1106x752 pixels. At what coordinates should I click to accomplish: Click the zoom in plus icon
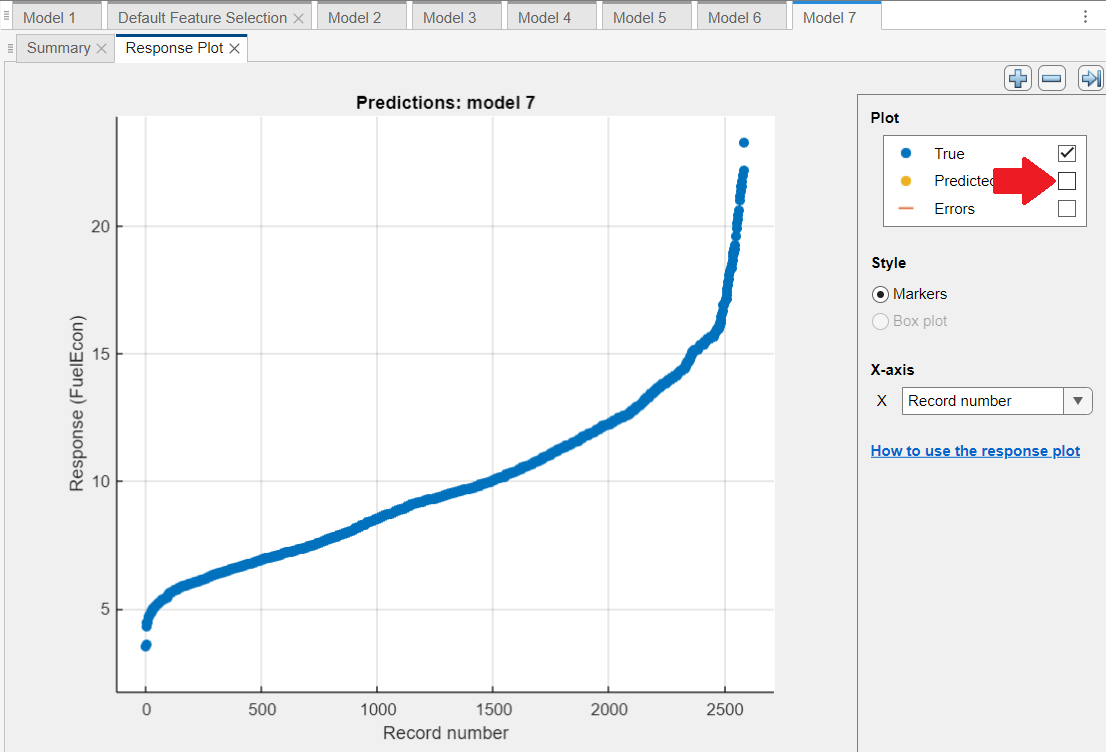point(1018,79)
